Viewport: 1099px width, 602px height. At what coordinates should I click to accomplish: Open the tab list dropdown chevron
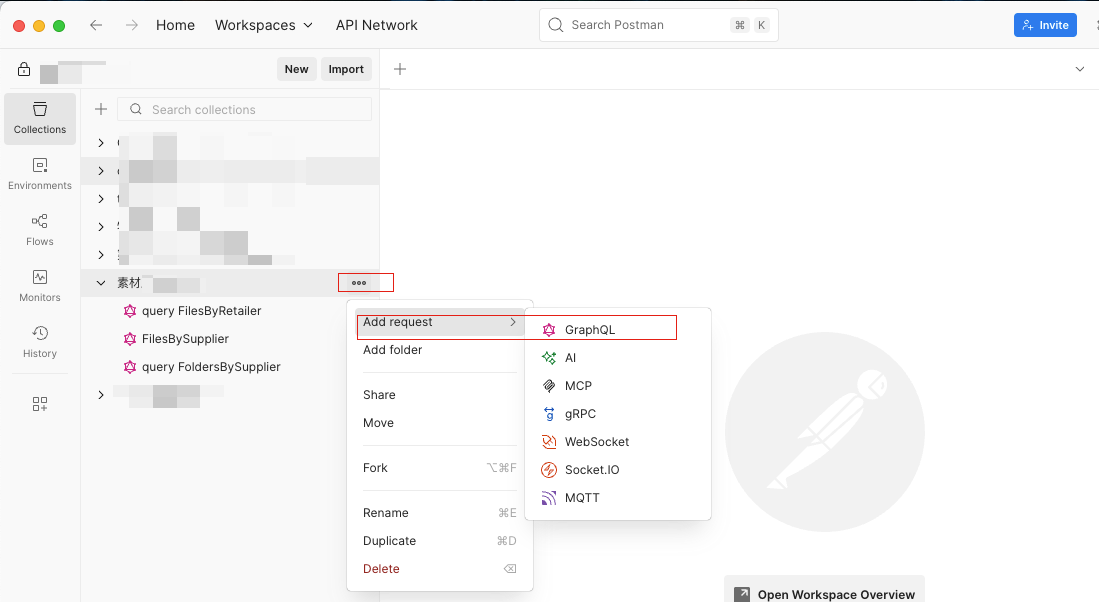click(1079, 69)
